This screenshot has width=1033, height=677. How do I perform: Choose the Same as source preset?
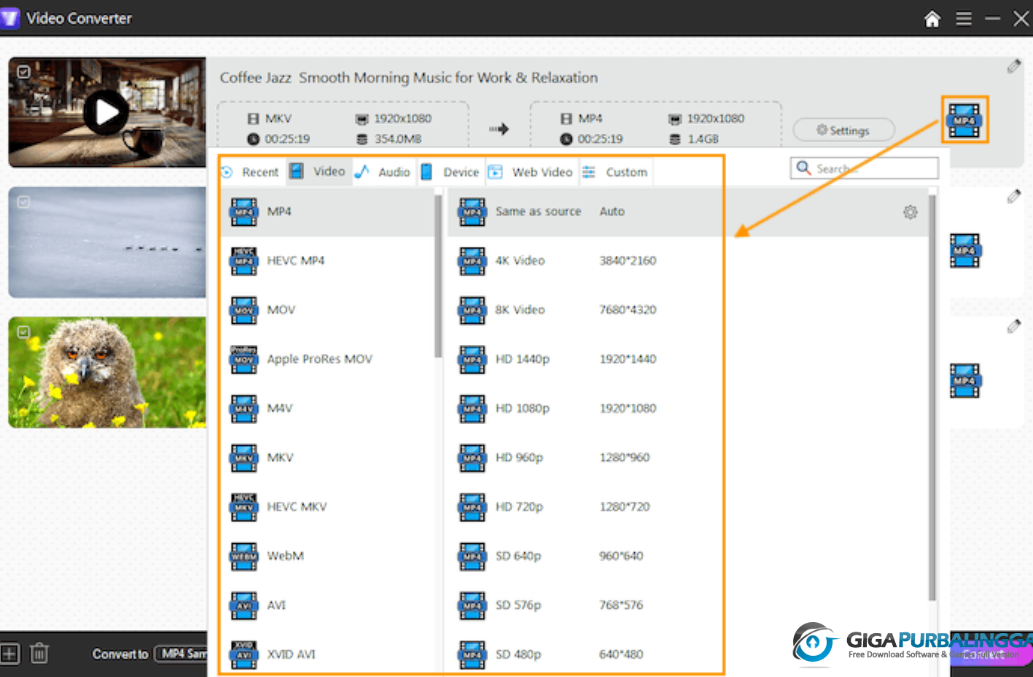[687, 211]
